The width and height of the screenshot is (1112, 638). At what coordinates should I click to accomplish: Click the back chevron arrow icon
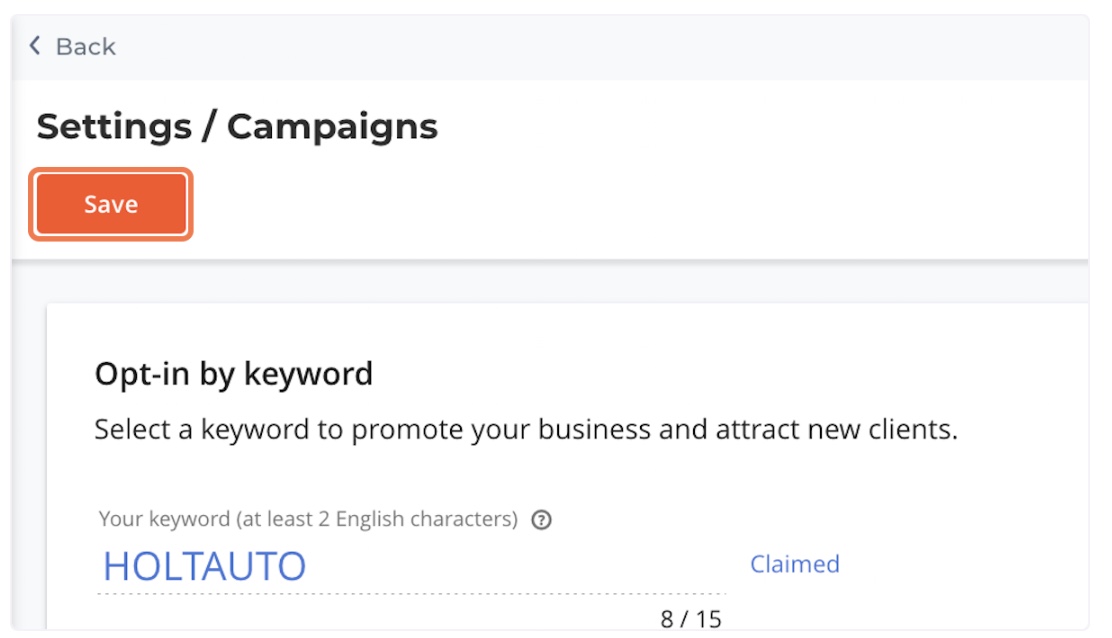35,45
